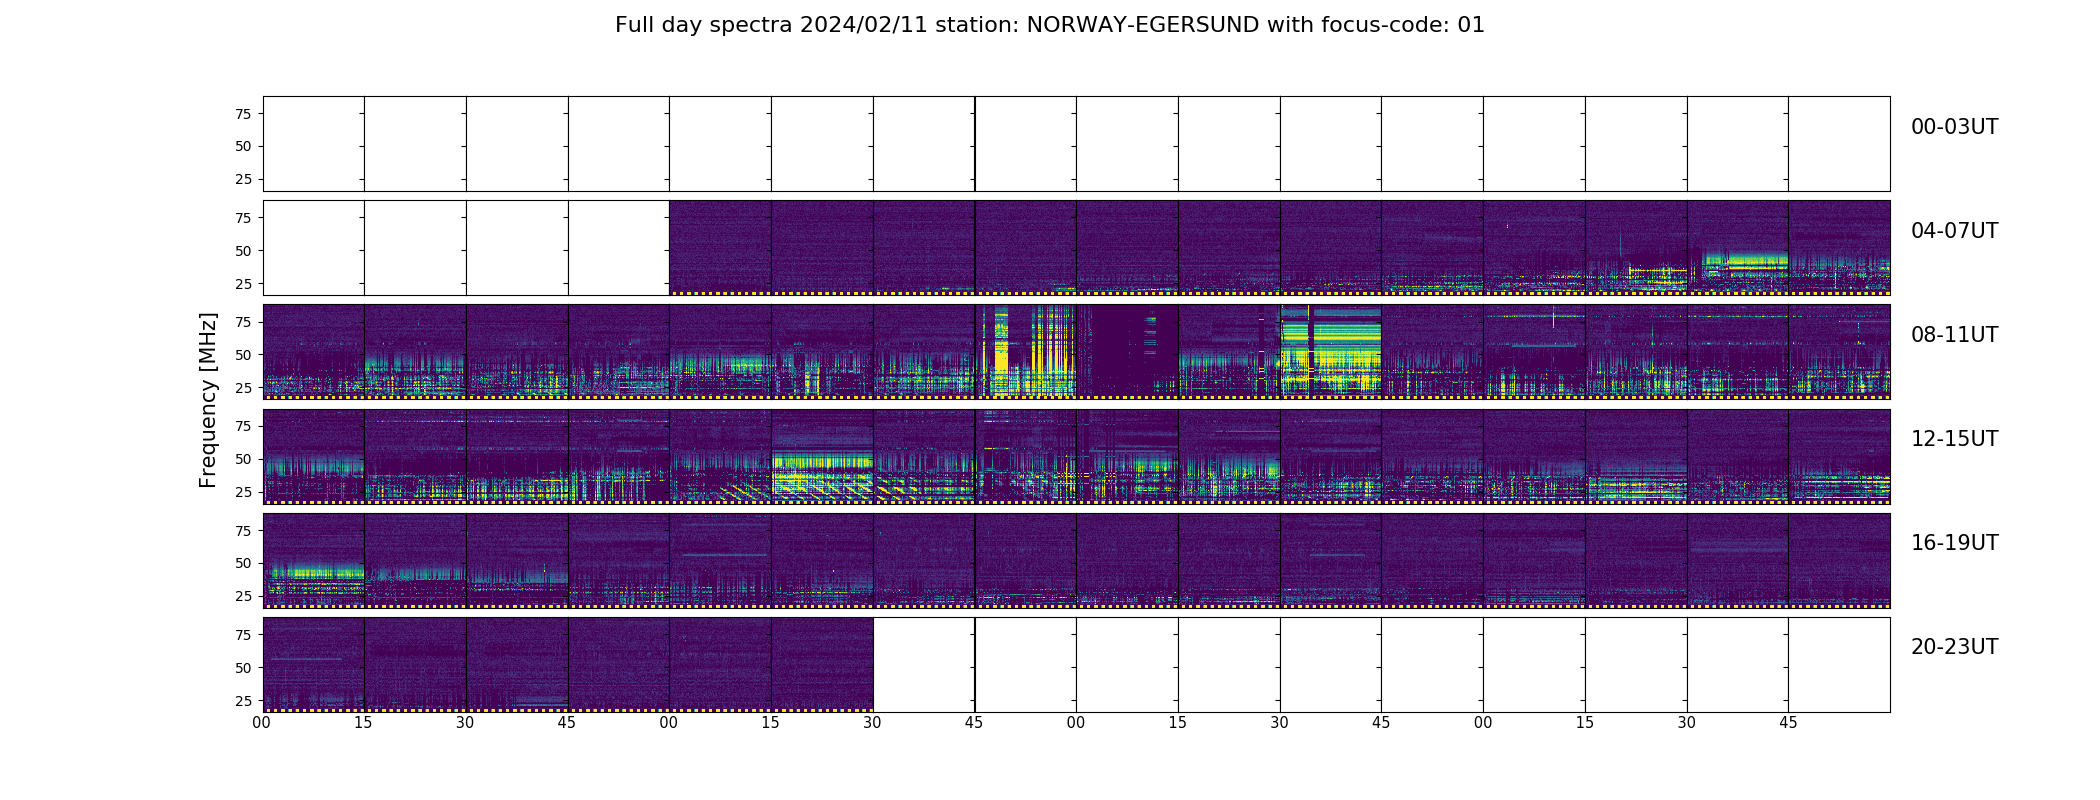2100x800 pixels.
Task: Click the 12:00-12:15 spectrogram with green band
Action: [313, 456]
